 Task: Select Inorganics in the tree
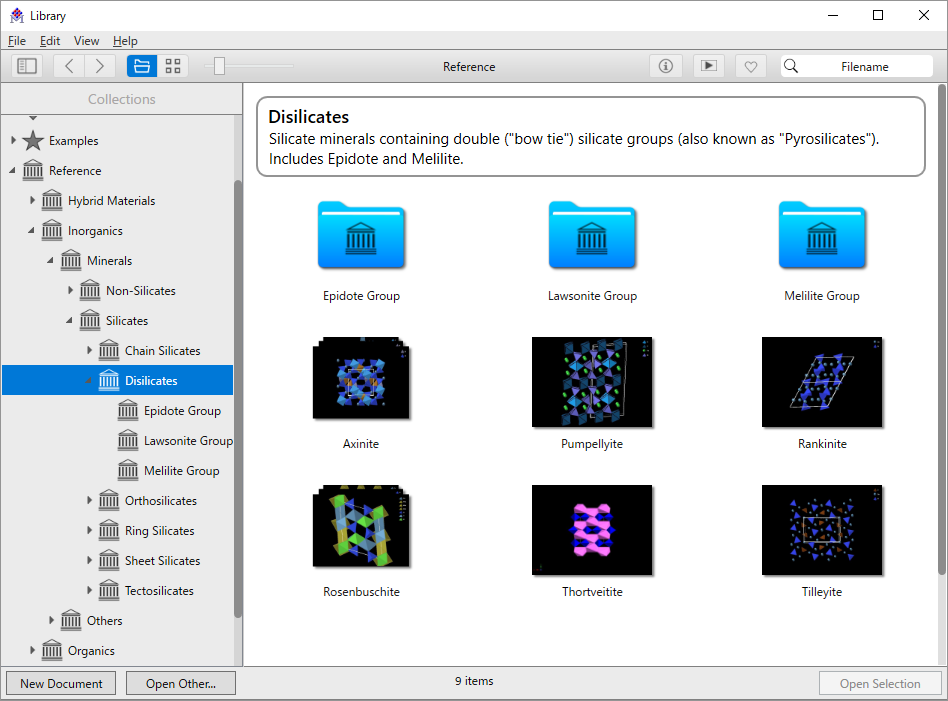tap(95, 231)
